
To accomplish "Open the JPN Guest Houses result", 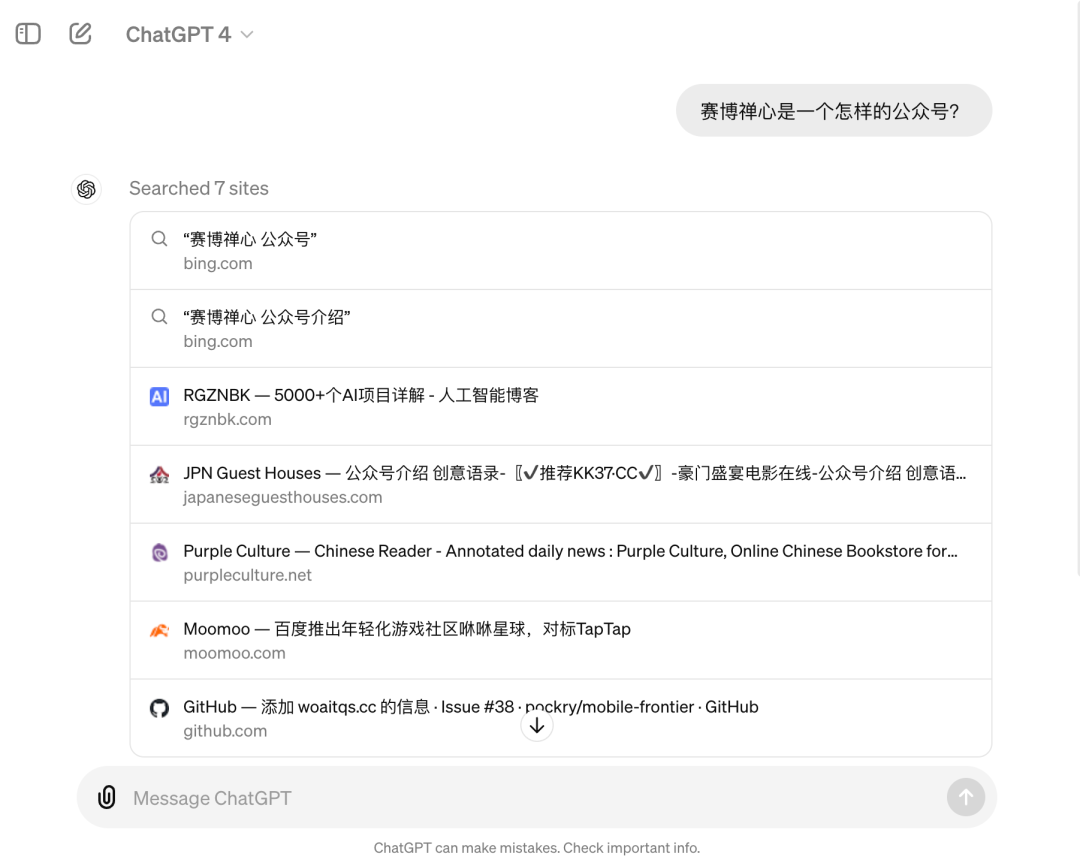I will coord(561,484).
